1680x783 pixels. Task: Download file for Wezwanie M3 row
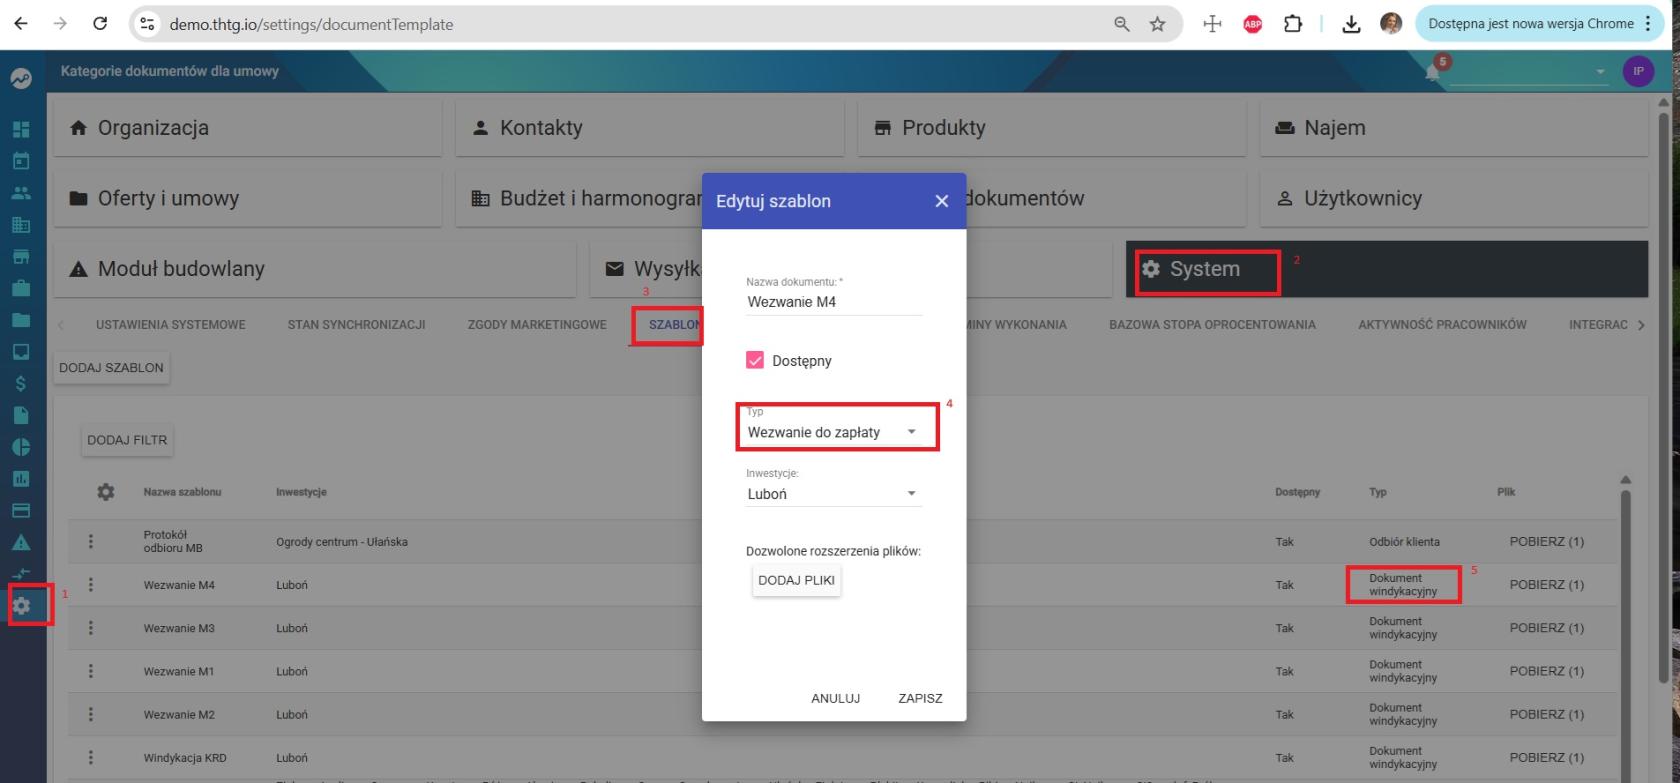[1546, 628]
